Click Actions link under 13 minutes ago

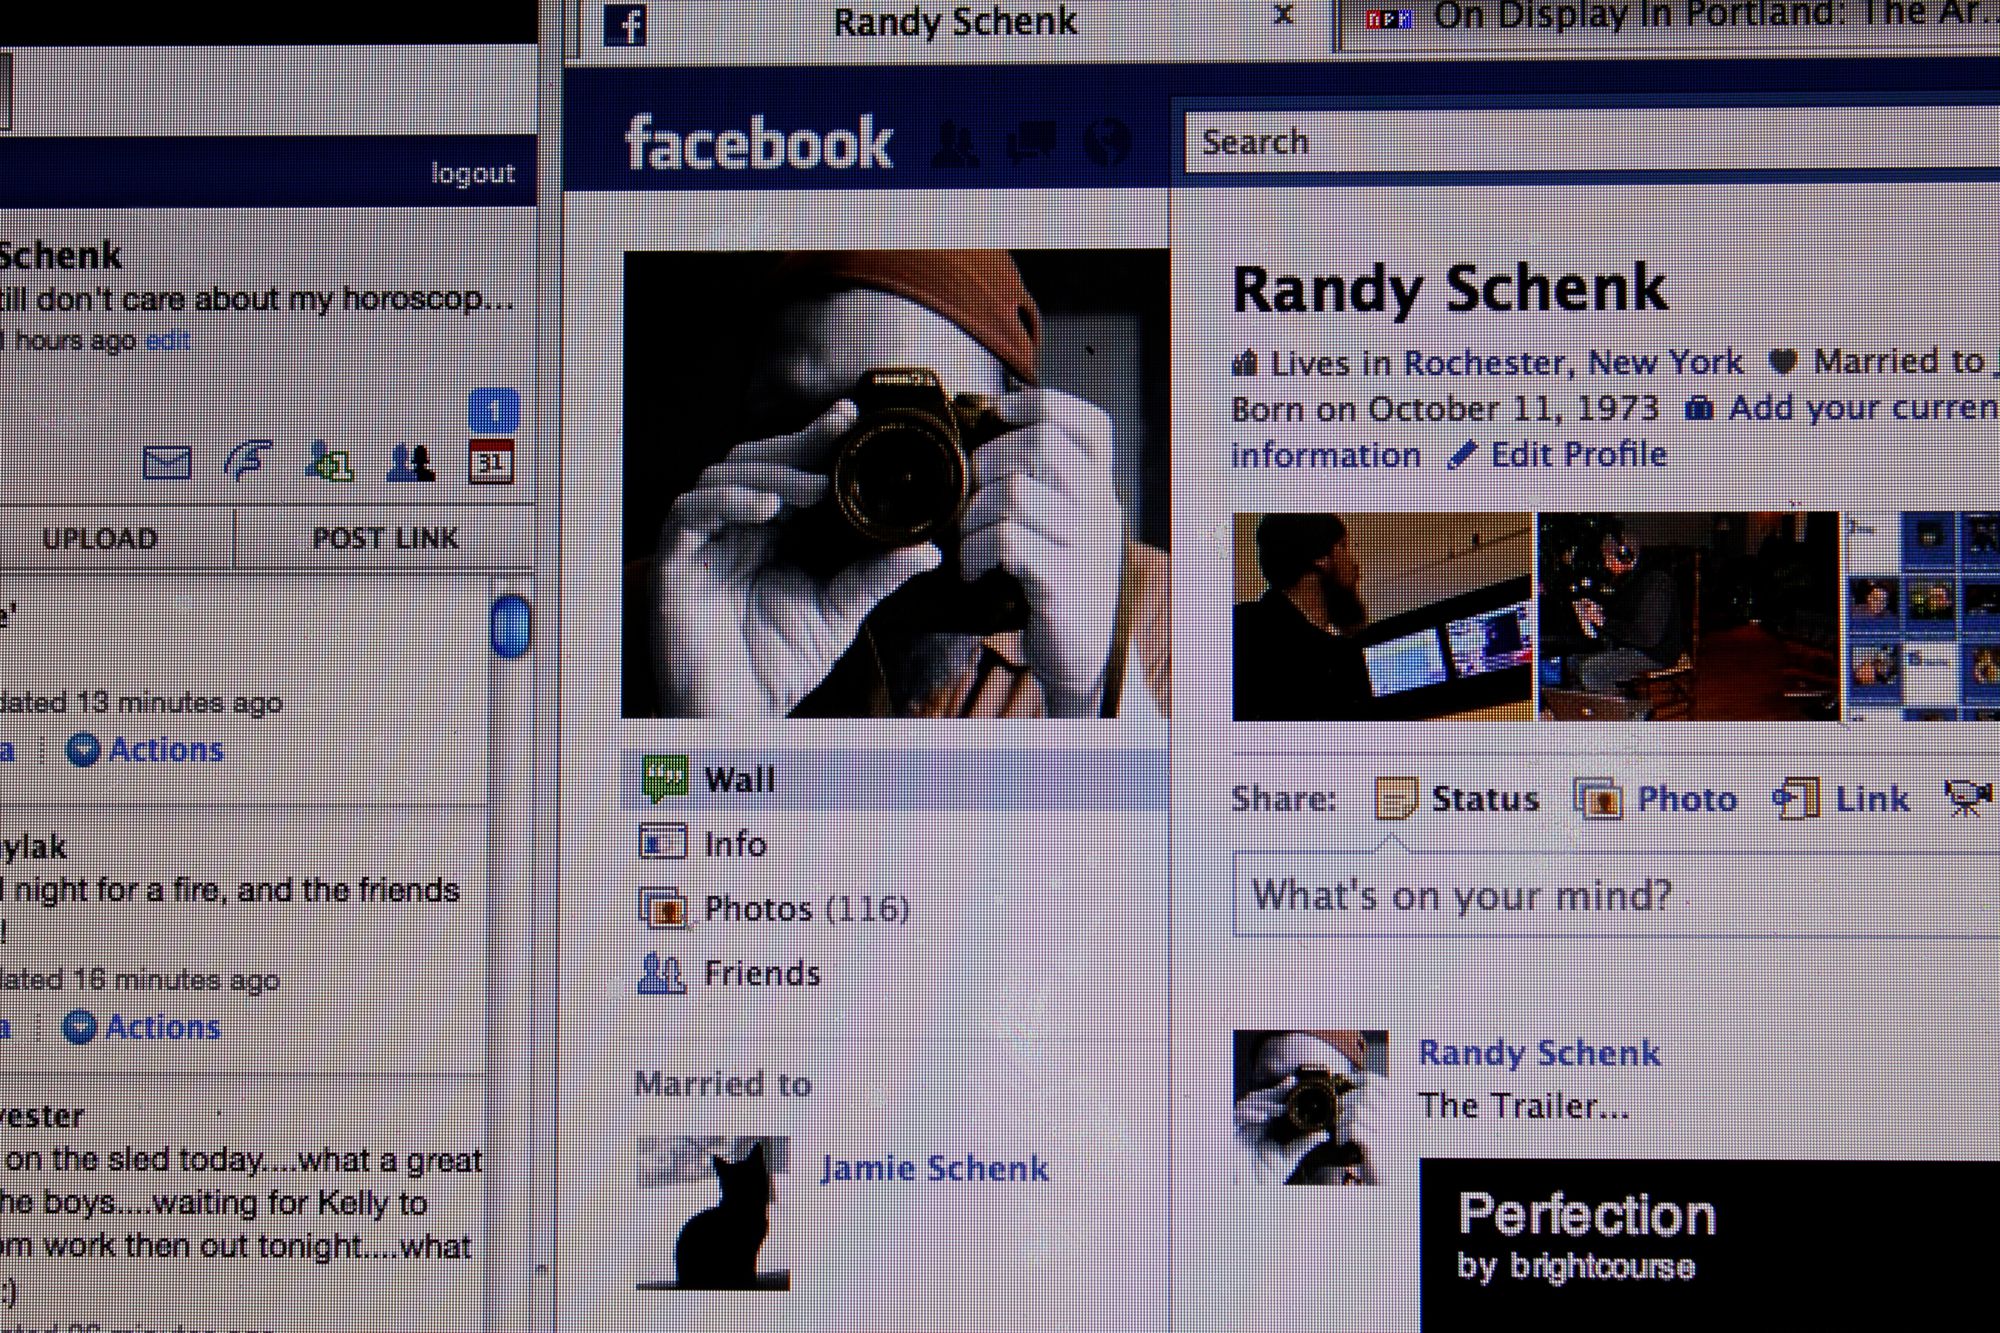coord(165,750)
